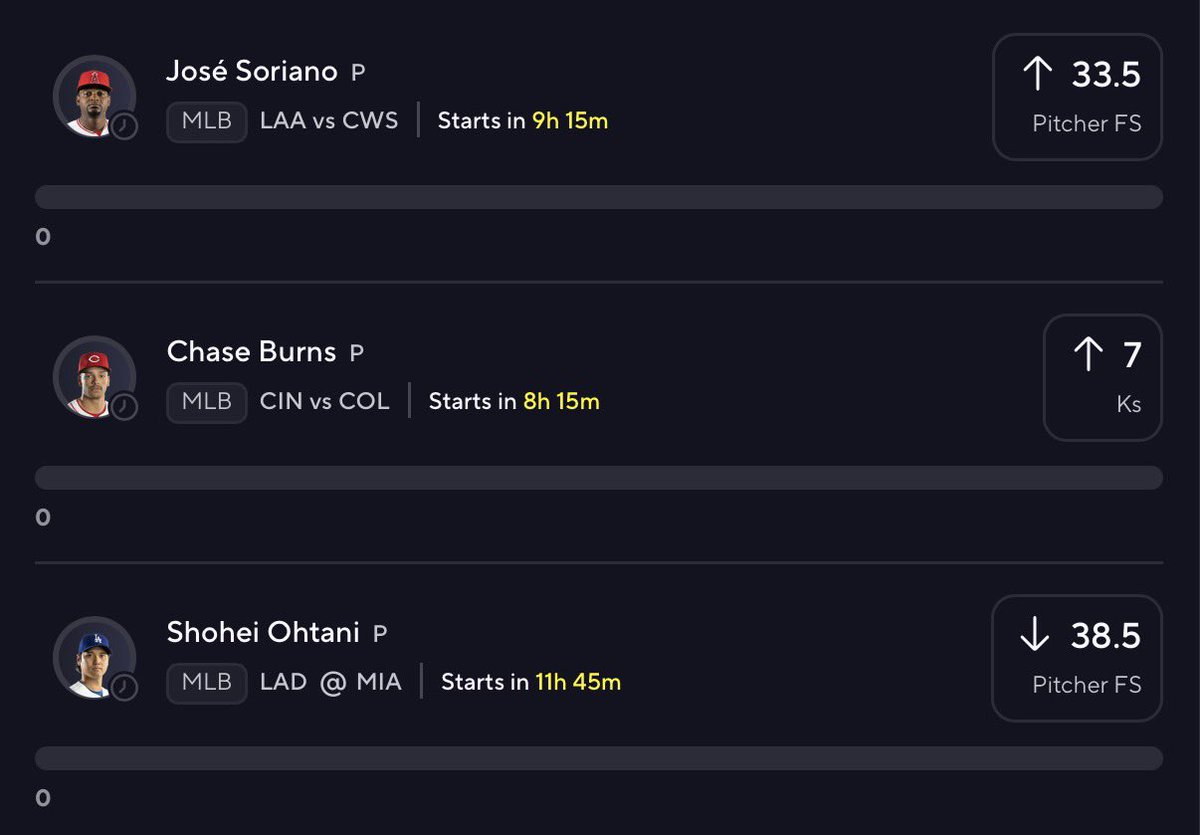Select Soriano's 33.5 Pitcher FS pick box
Viewport: 1200px width, 835px height.
tap(1077, 97)
